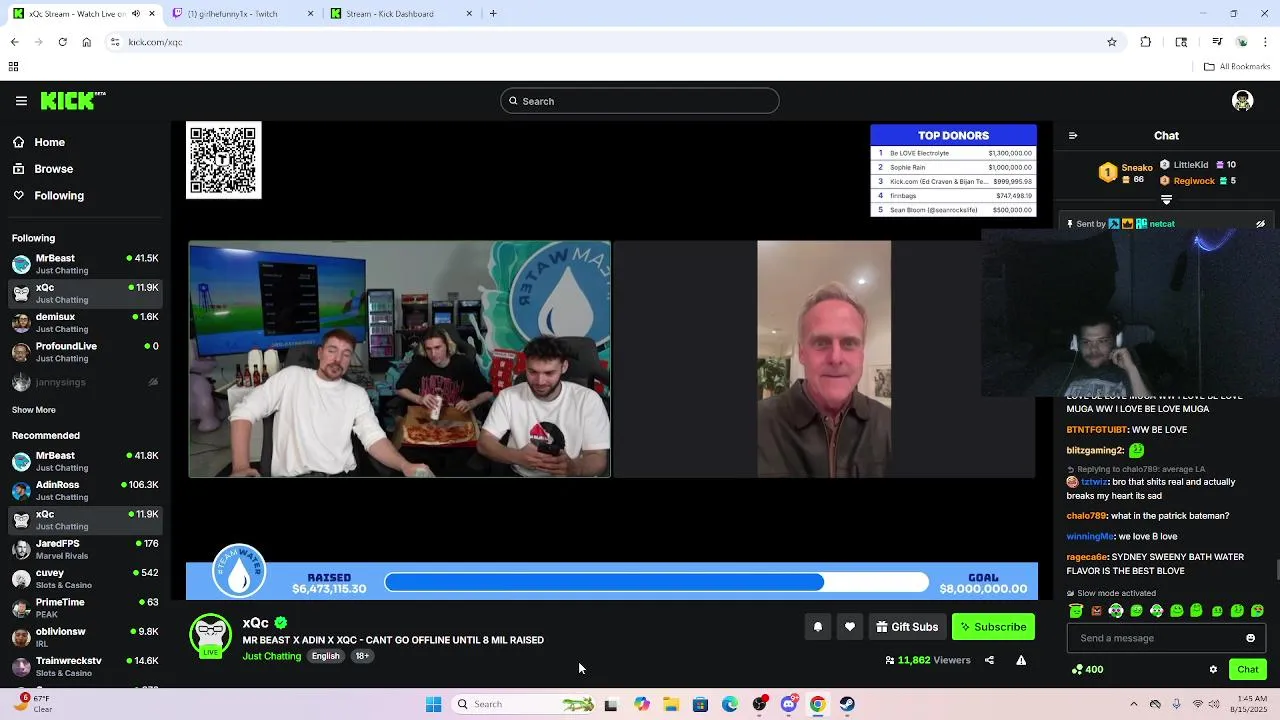
Task: Send message with the Chat button
Action: click(1248, 670)
